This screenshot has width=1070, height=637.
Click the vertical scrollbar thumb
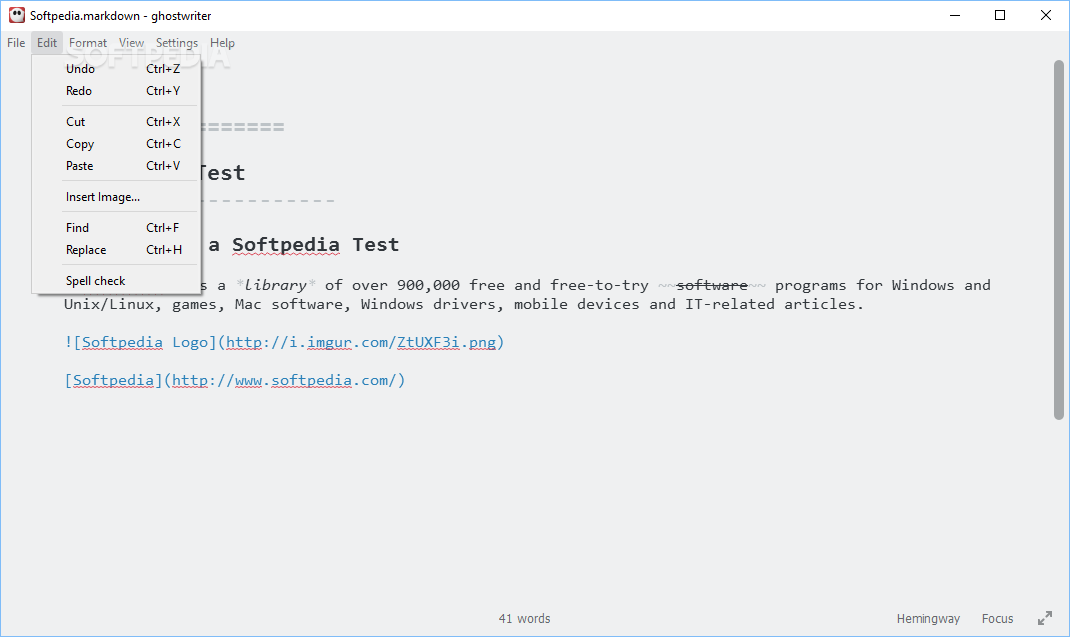pyautogui.click(x=1058, y=240)
